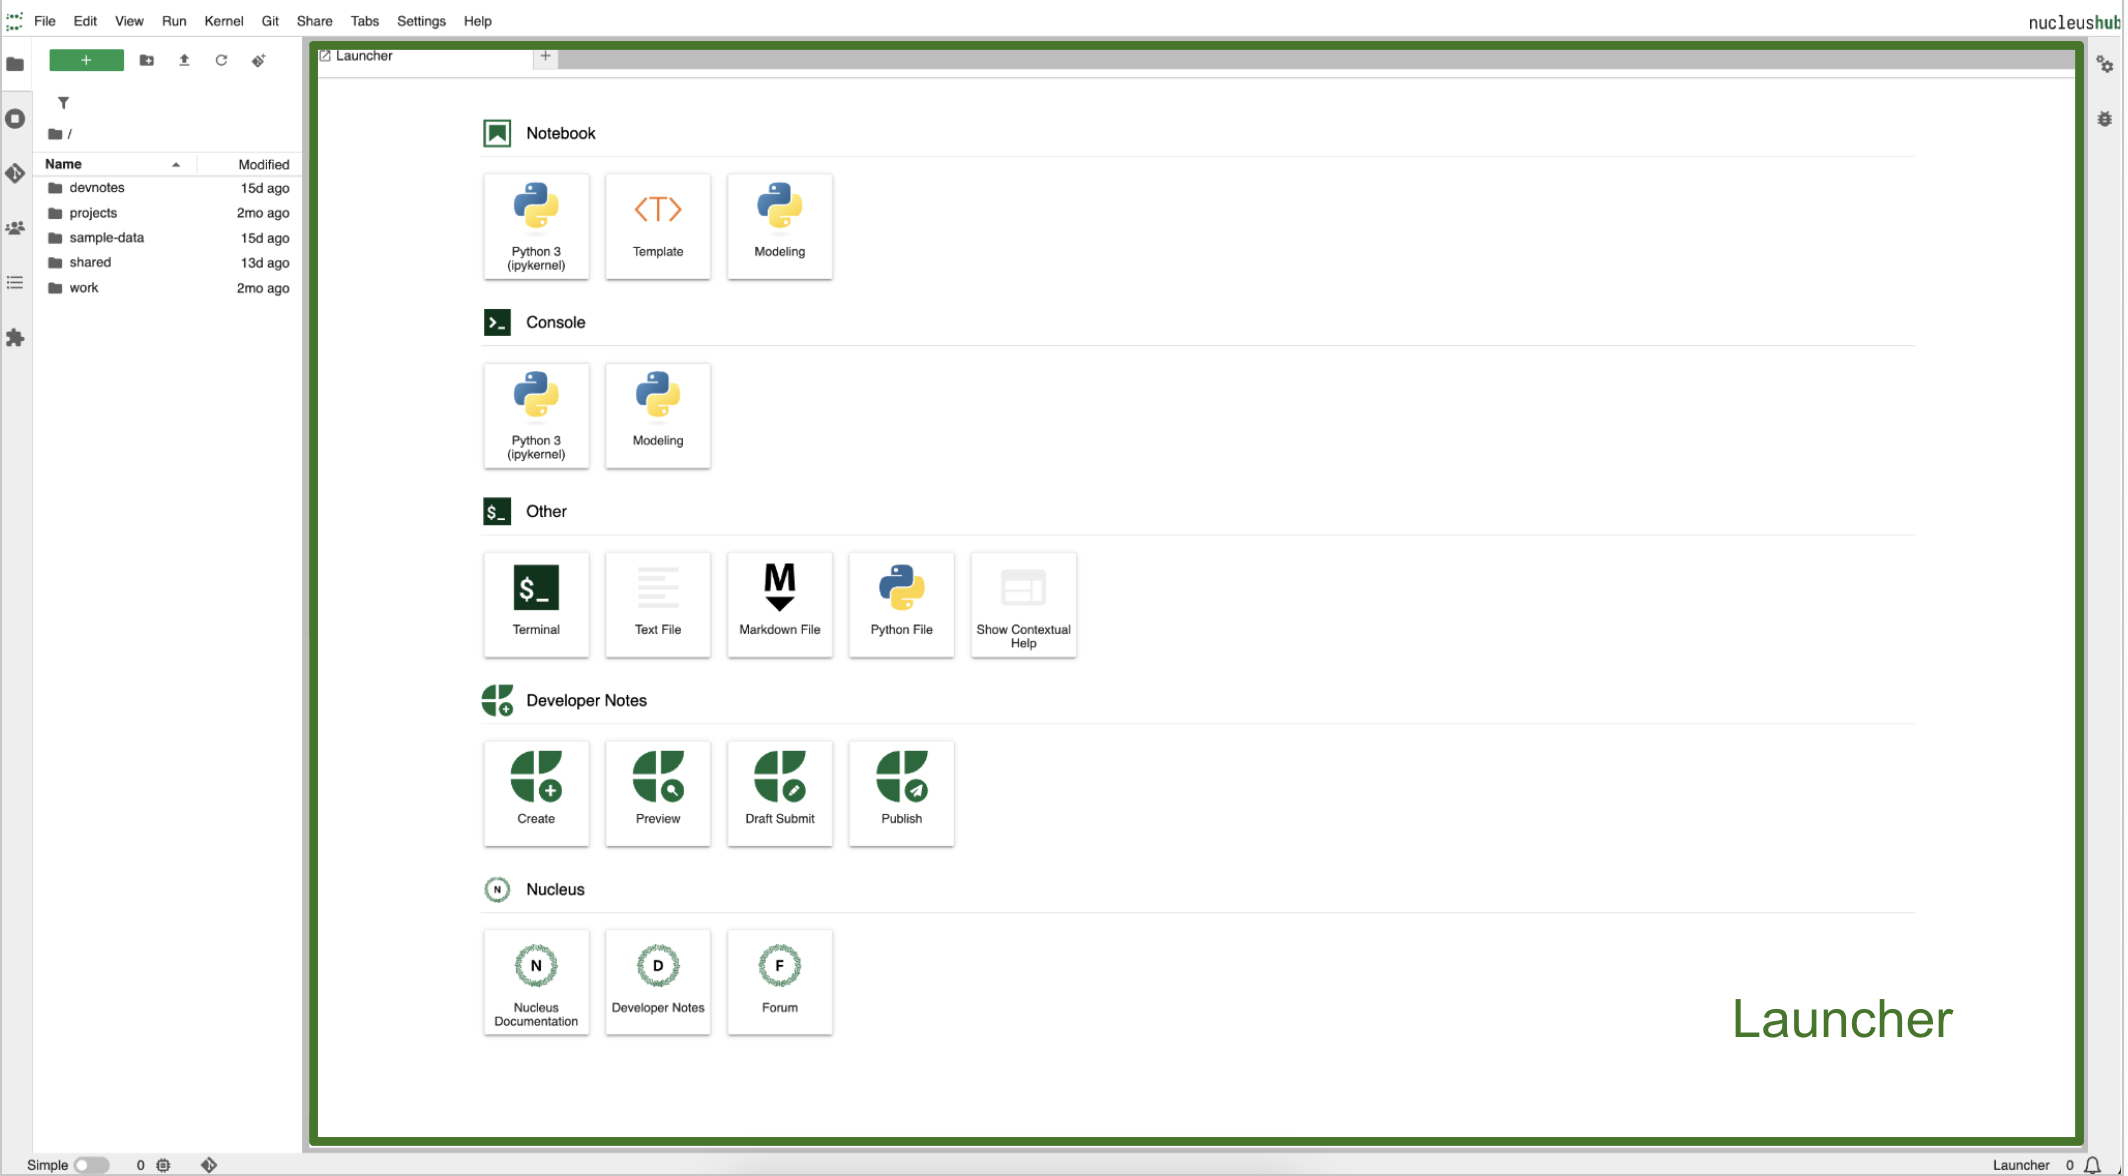Image resolution: width=2128 pixels, height=1176 pixels.
Task: Click the Upload Files toolbar icon
Action: (x=184, y=60)
